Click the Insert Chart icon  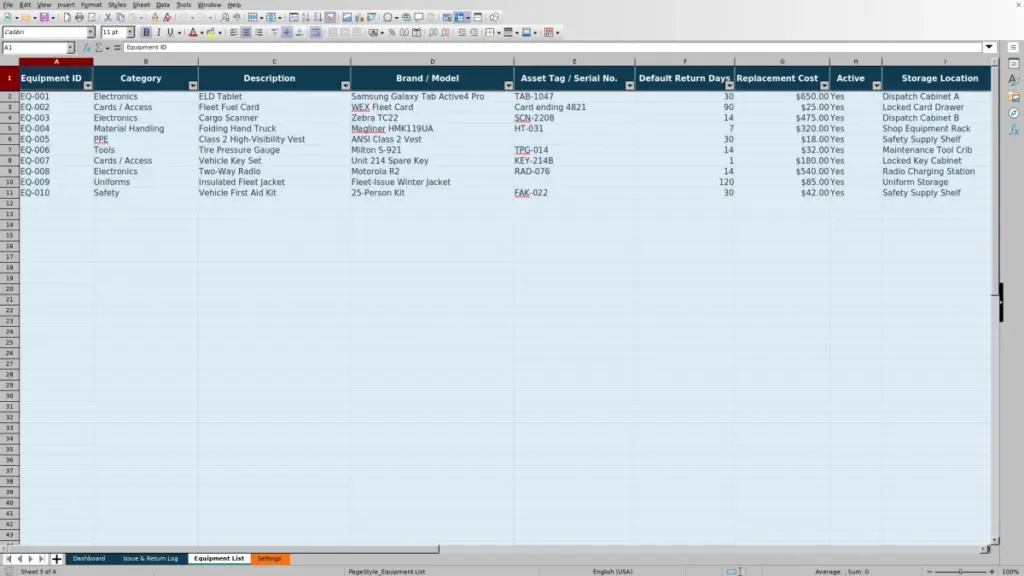[x=359, y=18]
